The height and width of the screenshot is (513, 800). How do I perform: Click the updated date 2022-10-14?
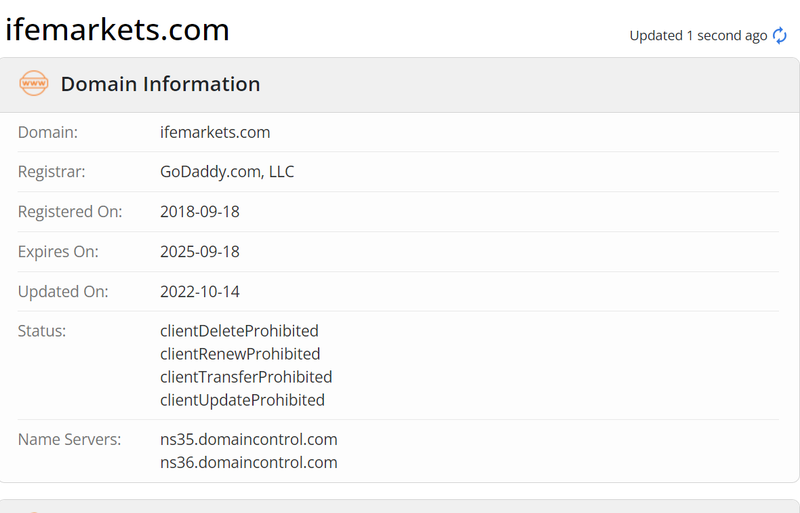point(199,291)
